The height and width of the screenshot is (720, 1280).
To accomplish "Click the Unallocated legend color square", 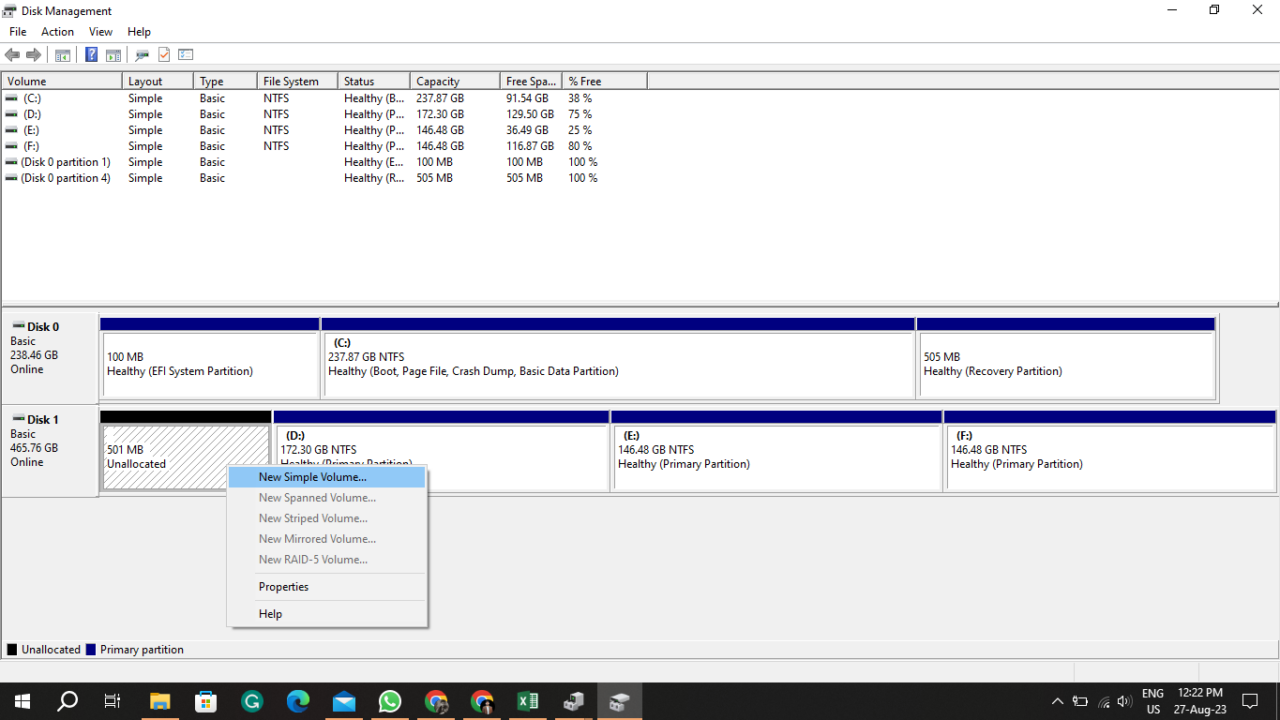I will coord(9,649).
